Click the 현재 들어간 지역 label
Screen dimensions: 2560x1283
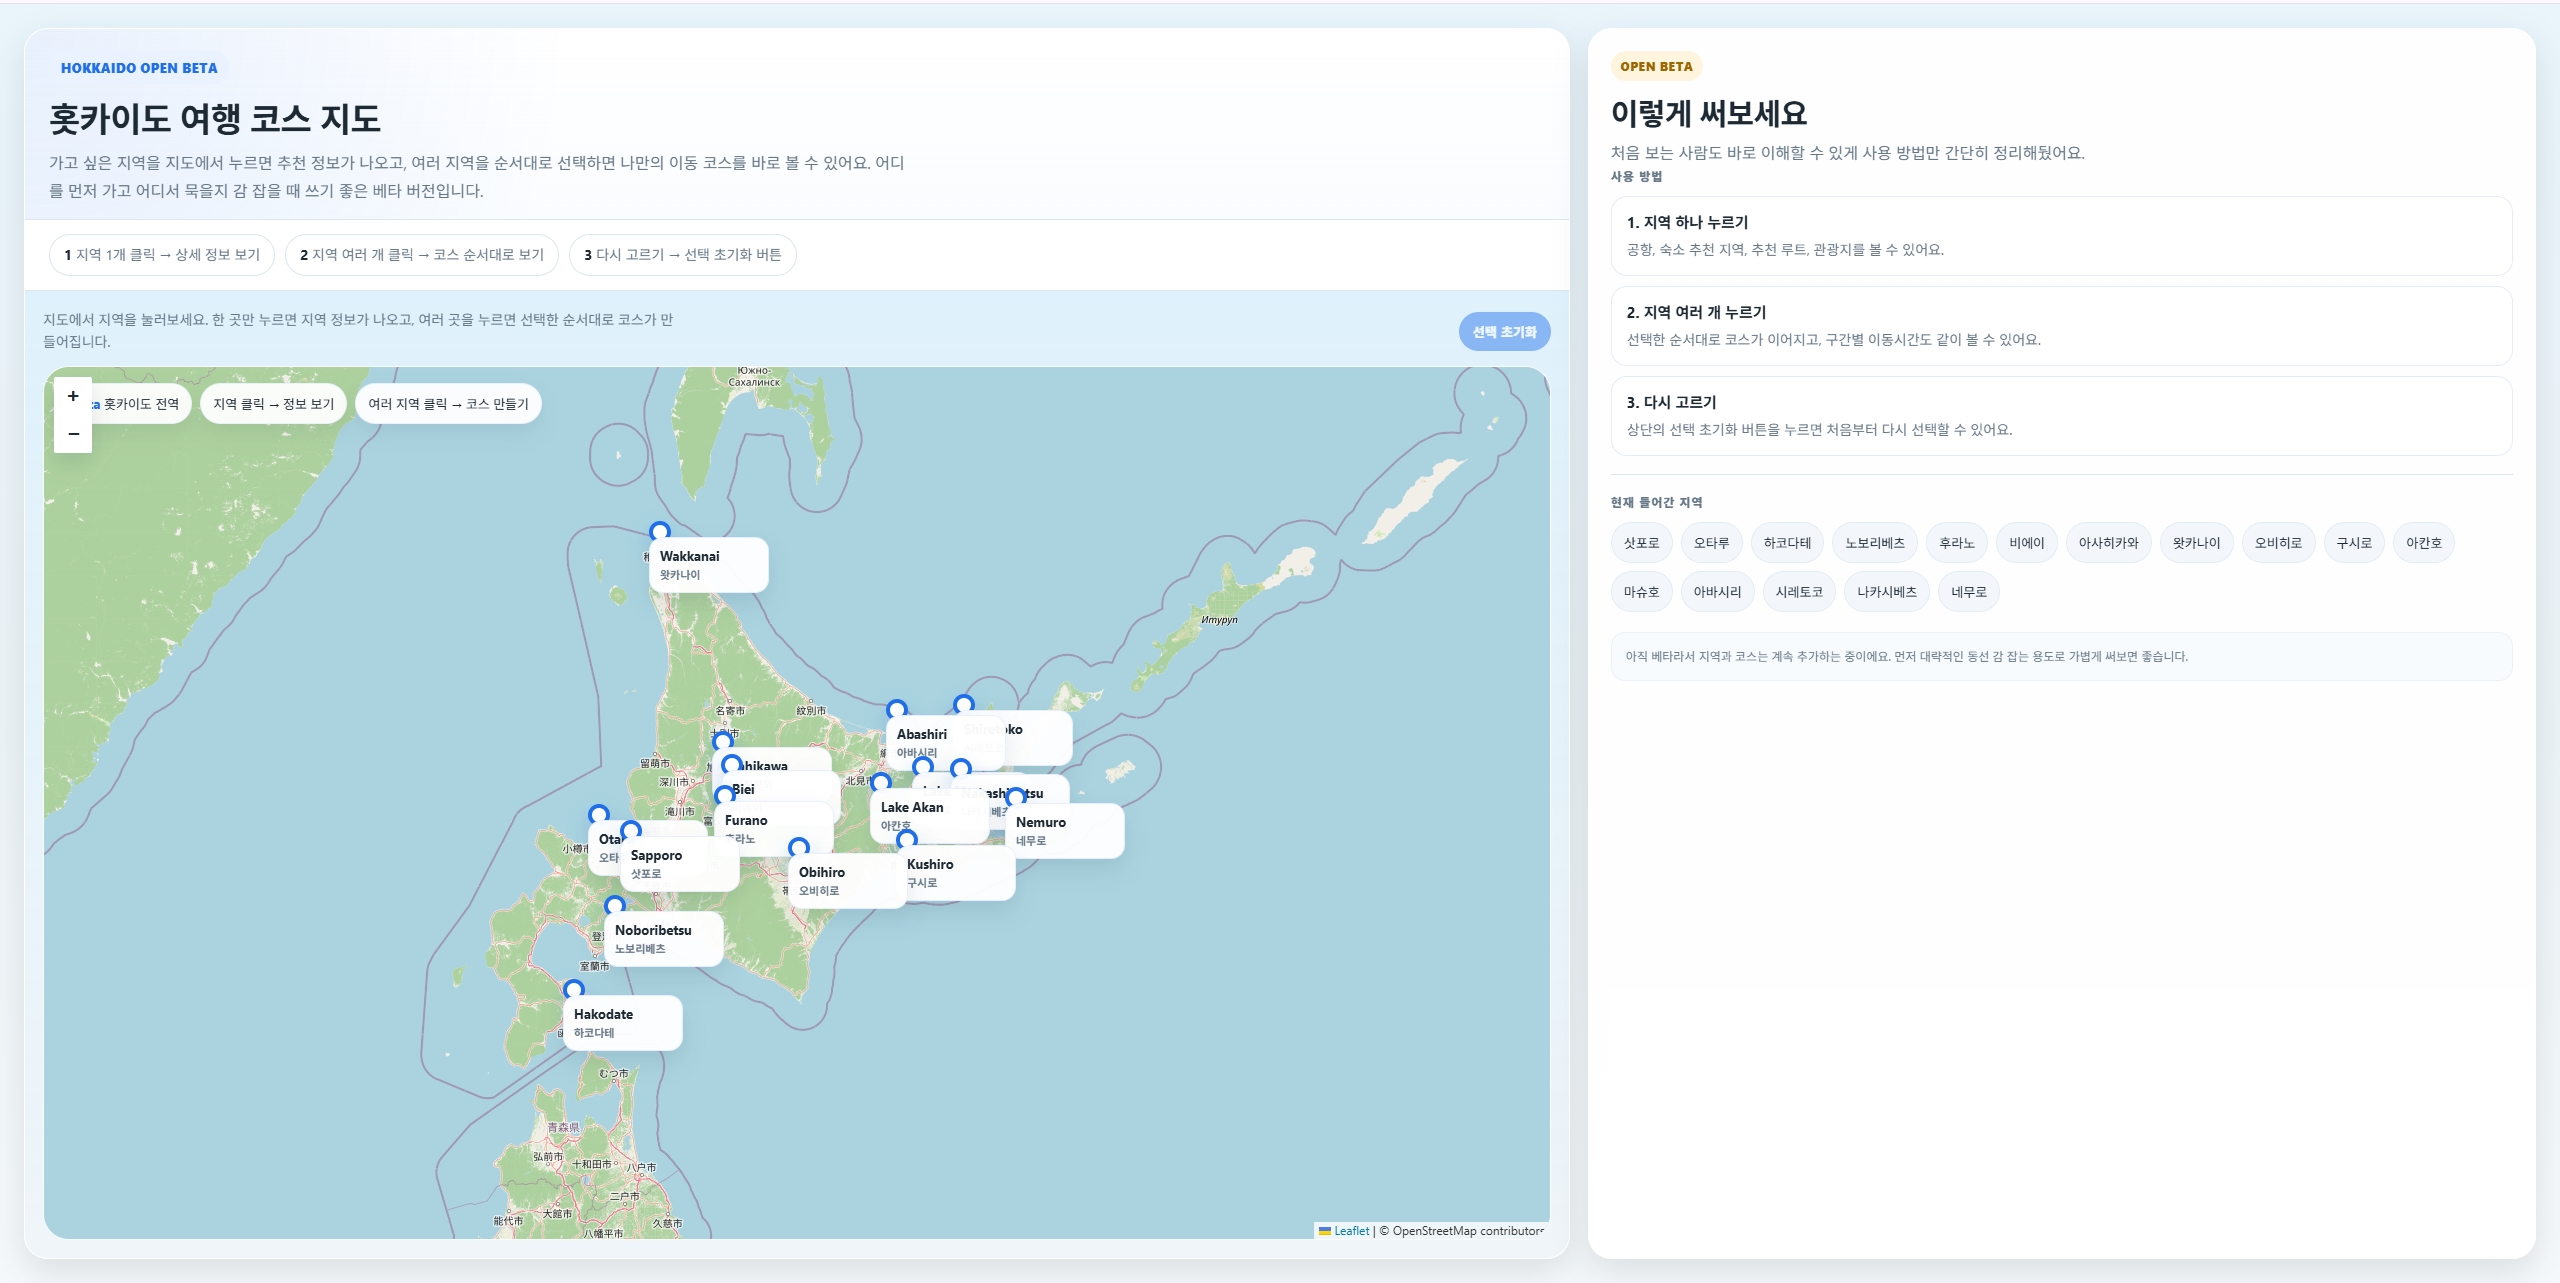[x=1656, y=503]
